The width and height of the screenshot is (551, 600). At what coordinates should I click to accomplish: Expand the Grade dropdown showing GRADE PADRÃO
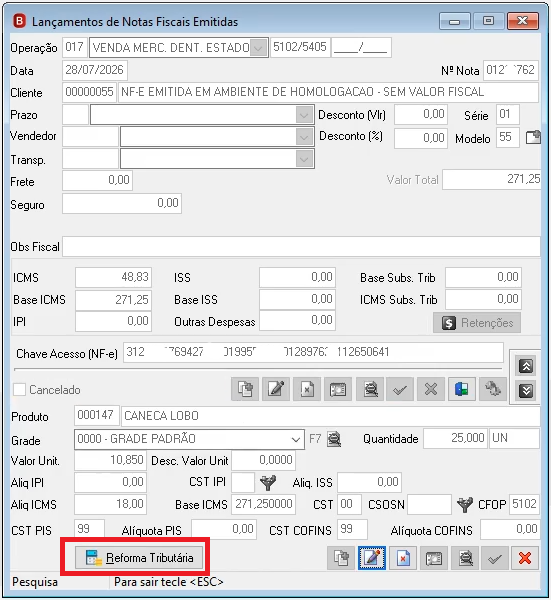[295, 439]
